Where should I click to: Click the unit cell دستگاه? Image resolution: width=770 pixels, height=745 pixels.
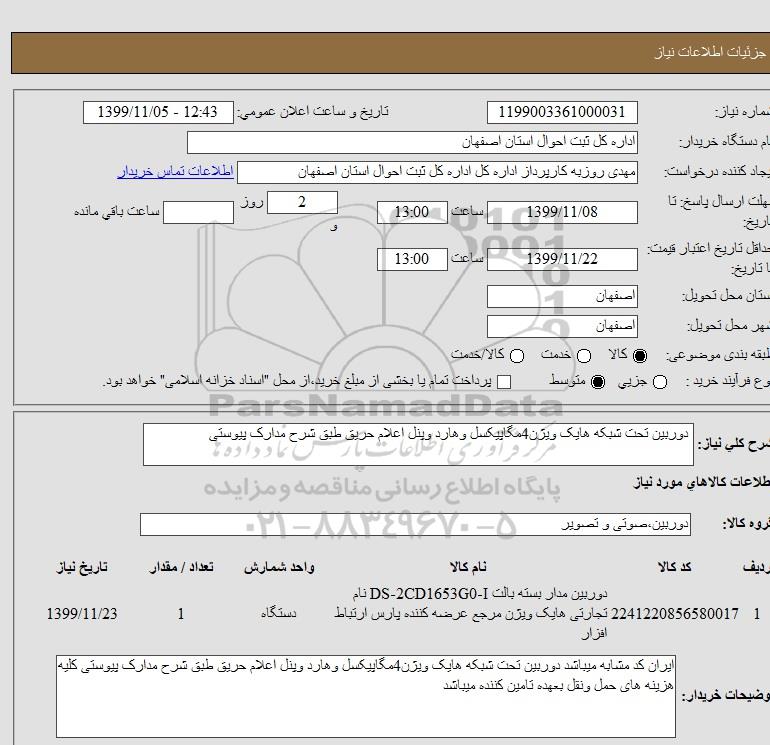coord(279,614)
